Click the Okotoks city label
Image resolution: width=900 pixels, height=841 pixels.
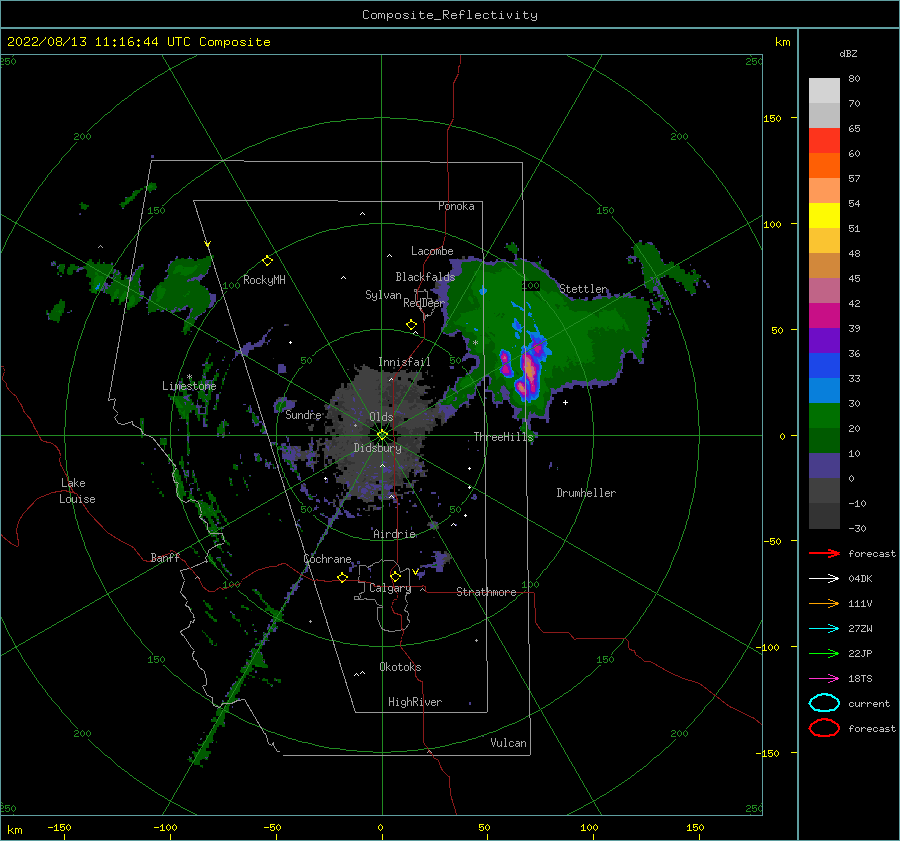tap(400, 667)
